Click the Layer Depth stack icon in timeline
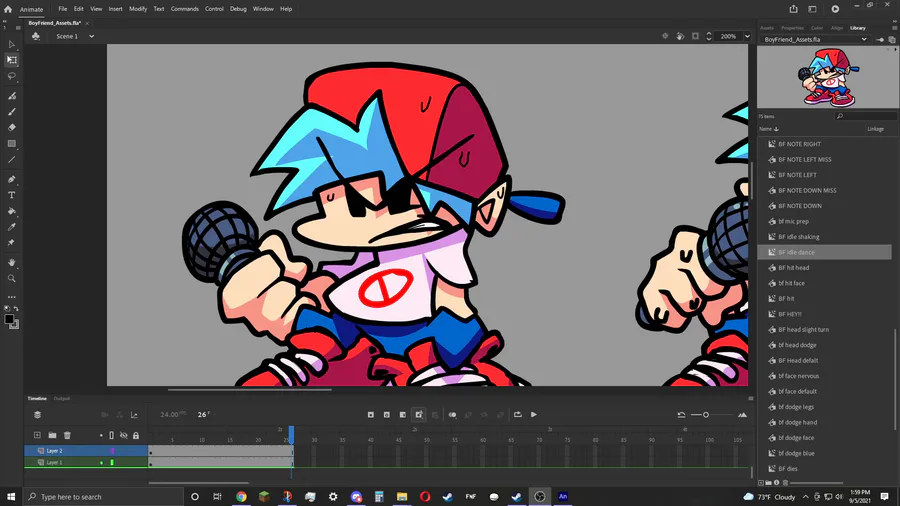The image size is (900, 506). coord(37,415)
